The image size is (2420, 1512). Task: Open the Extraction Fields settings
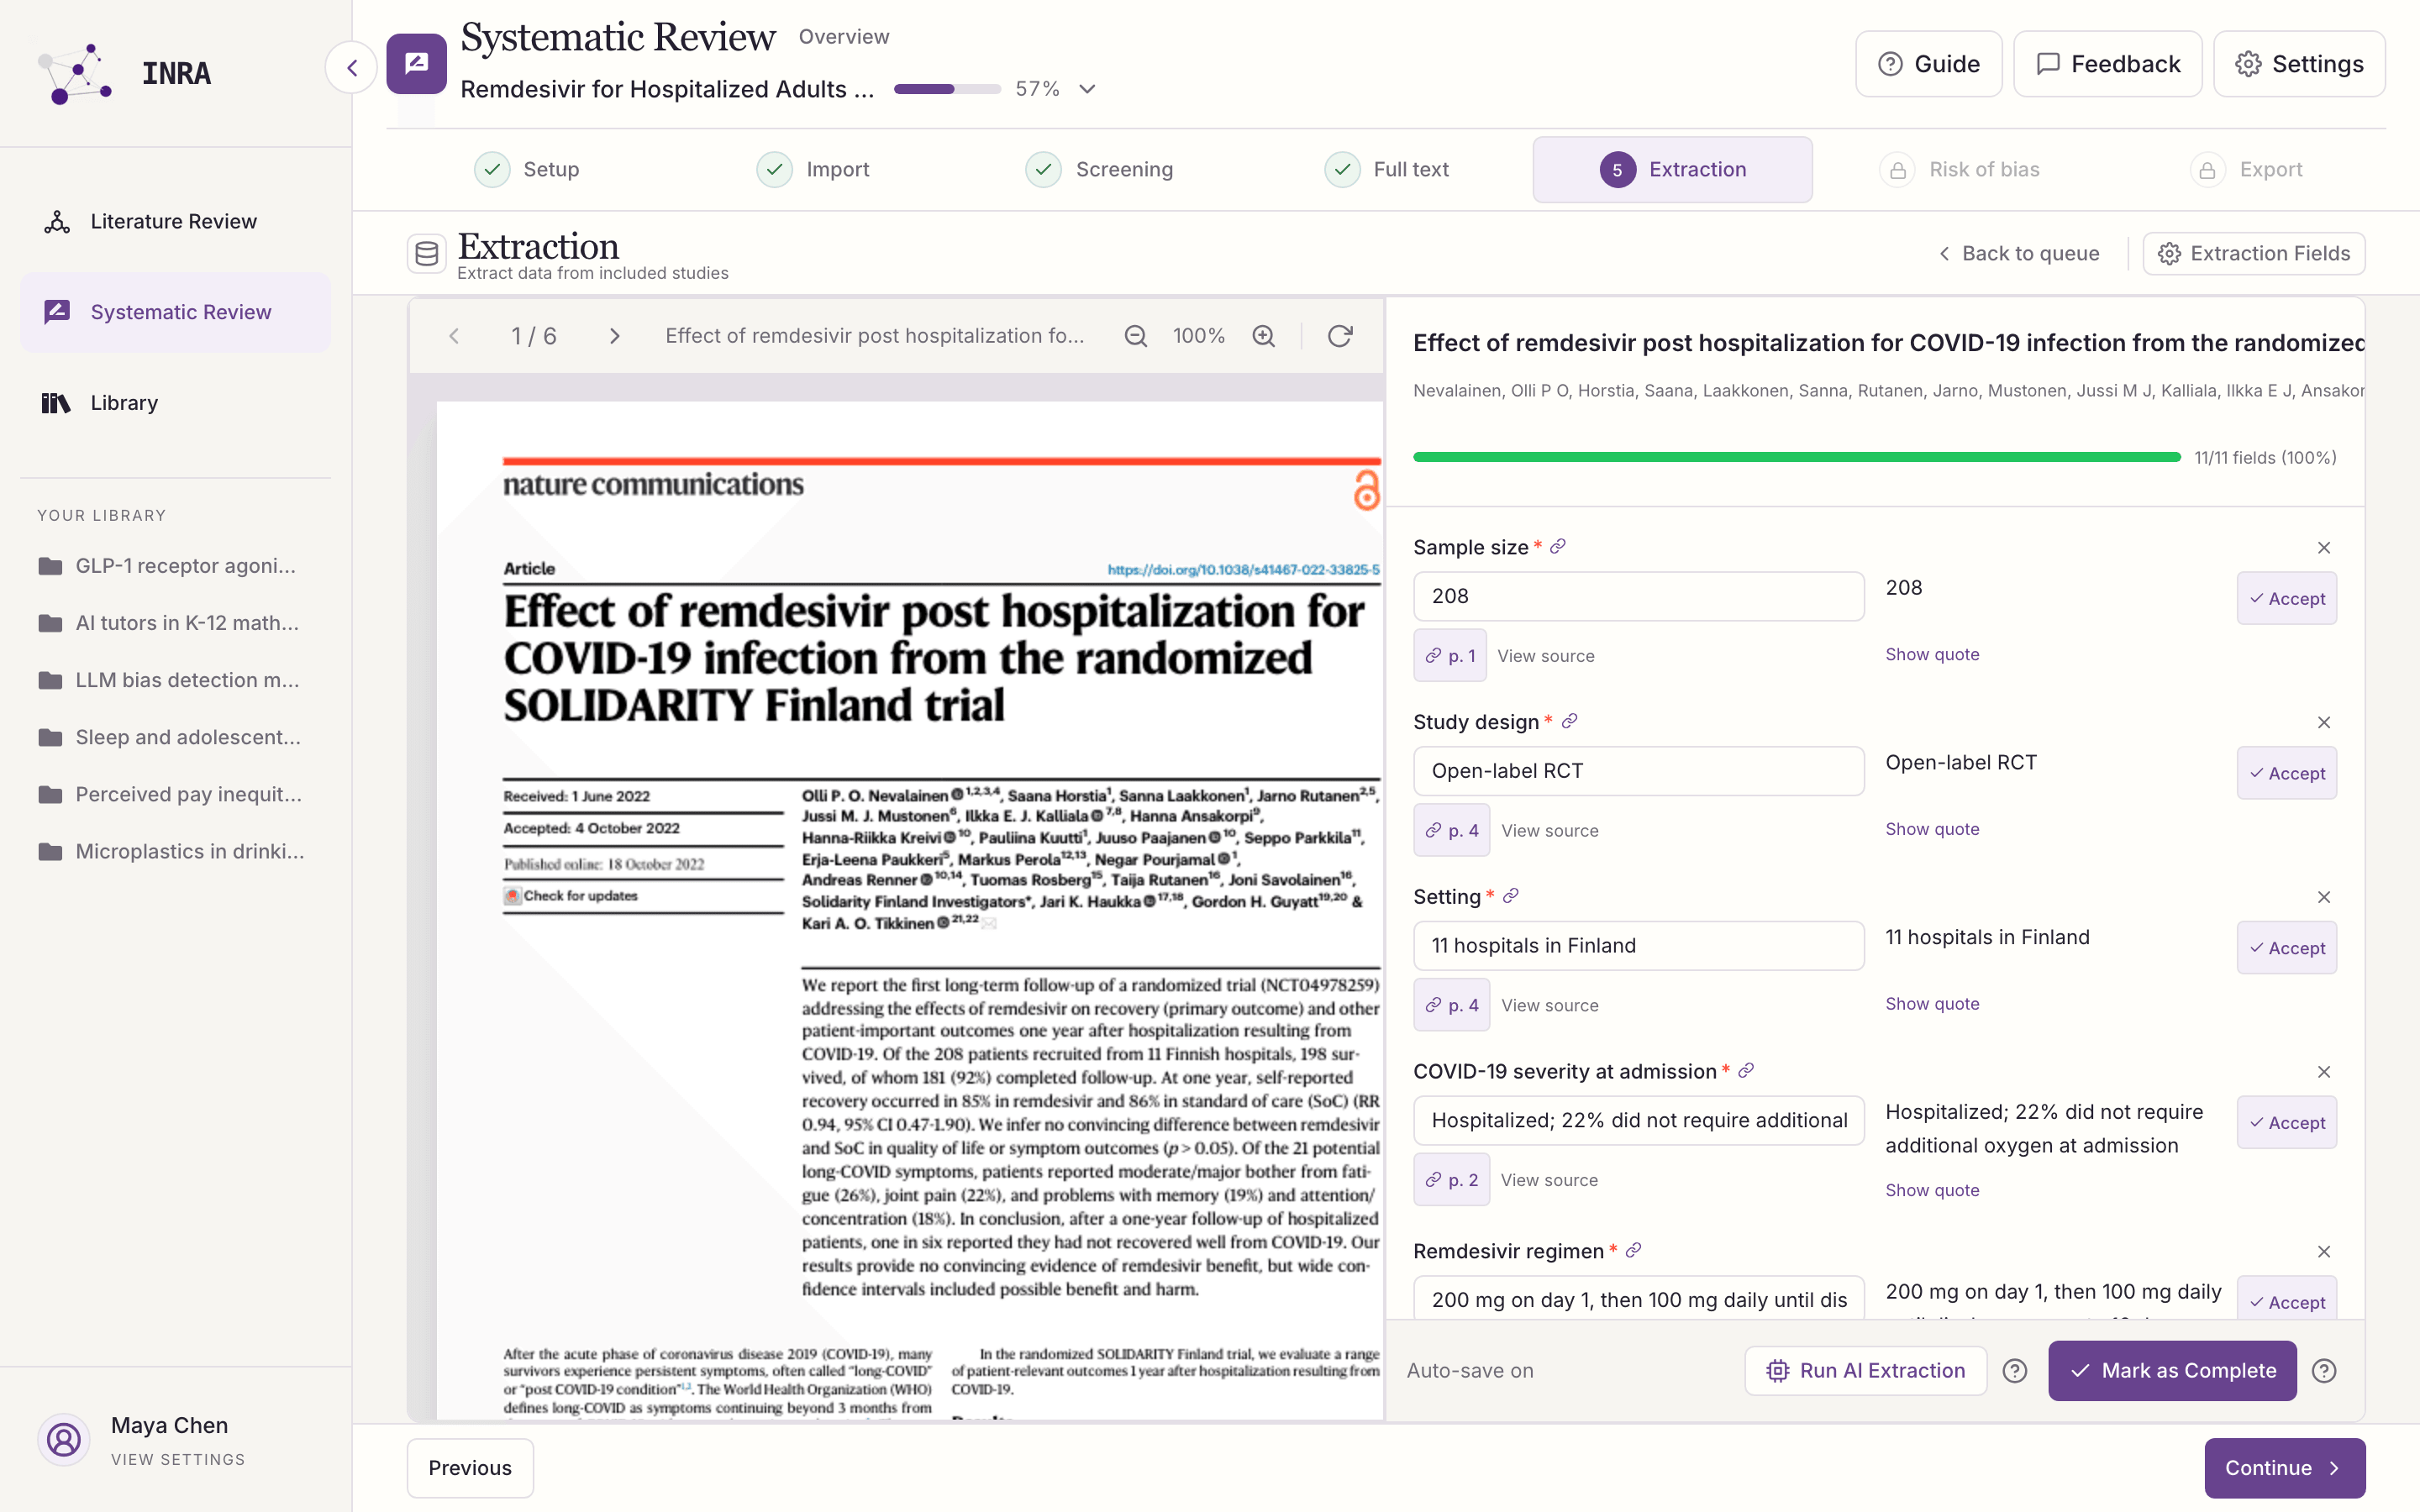coord(2254,254)
